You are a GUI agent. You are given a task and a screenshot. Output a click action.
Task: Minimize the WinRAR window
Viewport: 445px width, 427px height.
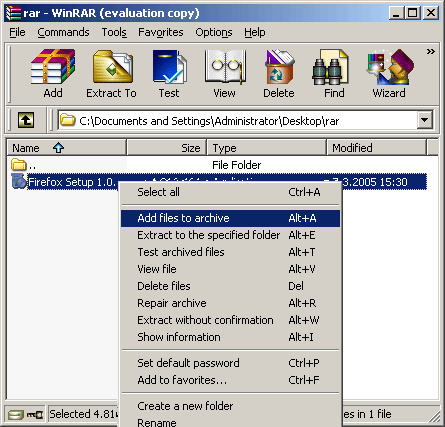click(x=396, y=13)
